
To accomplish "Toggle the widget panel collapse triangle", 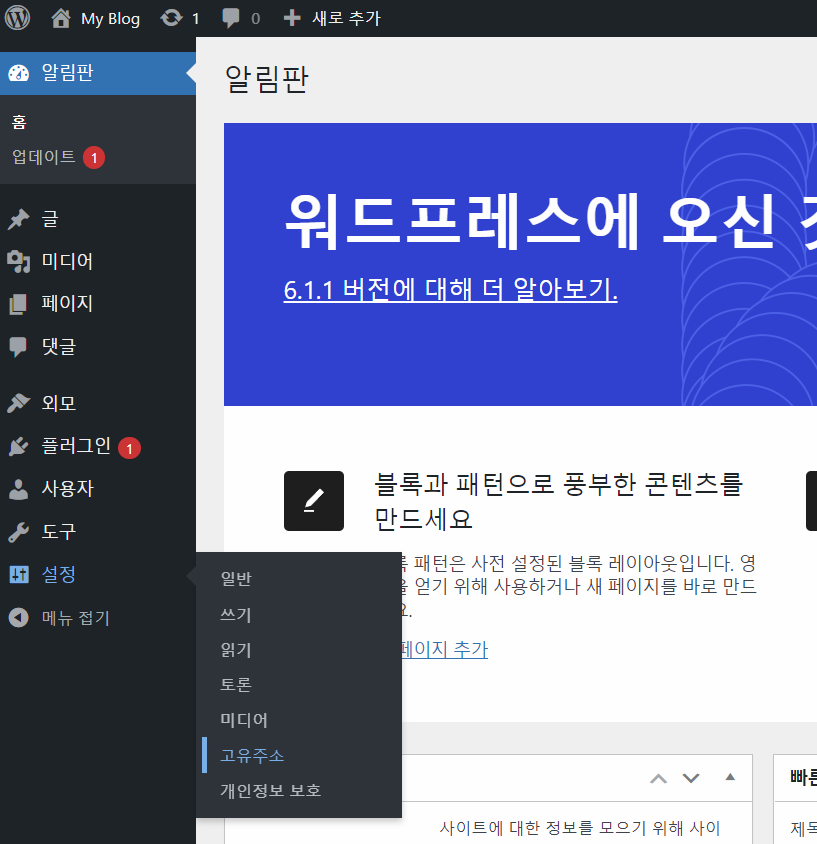I will [730, 777].
